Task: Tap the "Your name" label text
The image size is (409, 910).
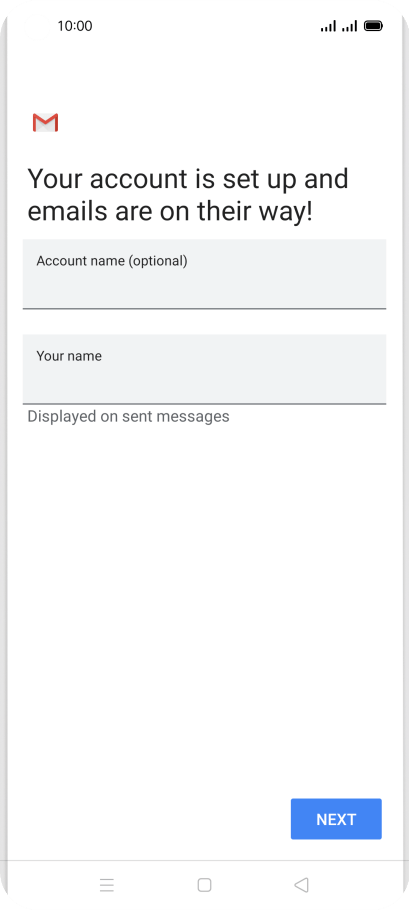Action: pos(69,356)
